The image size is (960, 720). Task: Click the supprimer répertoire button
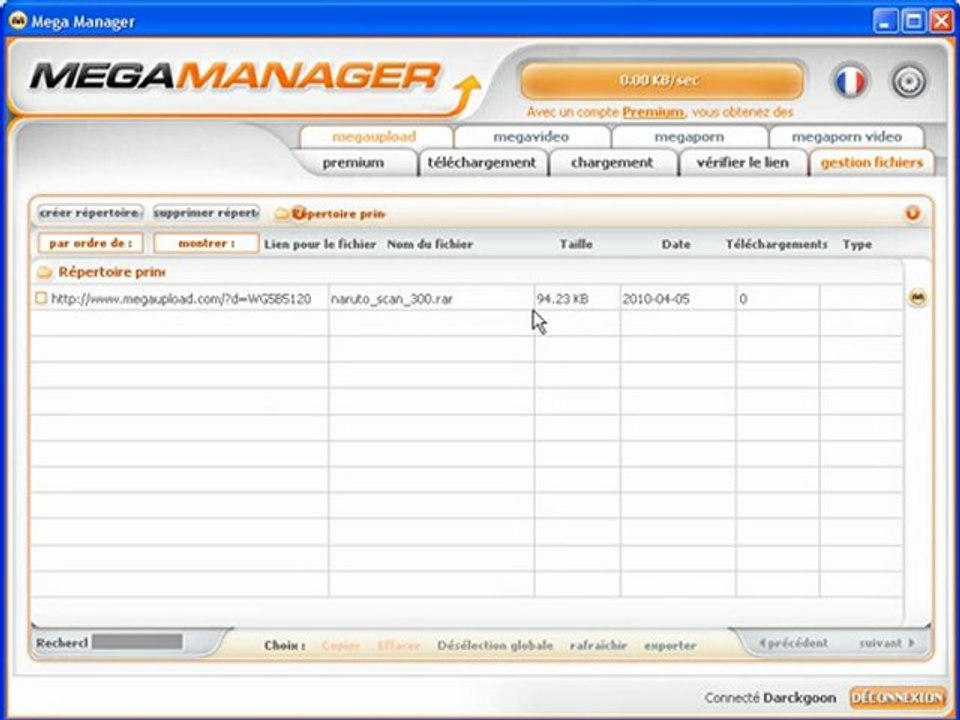(206, 213)
